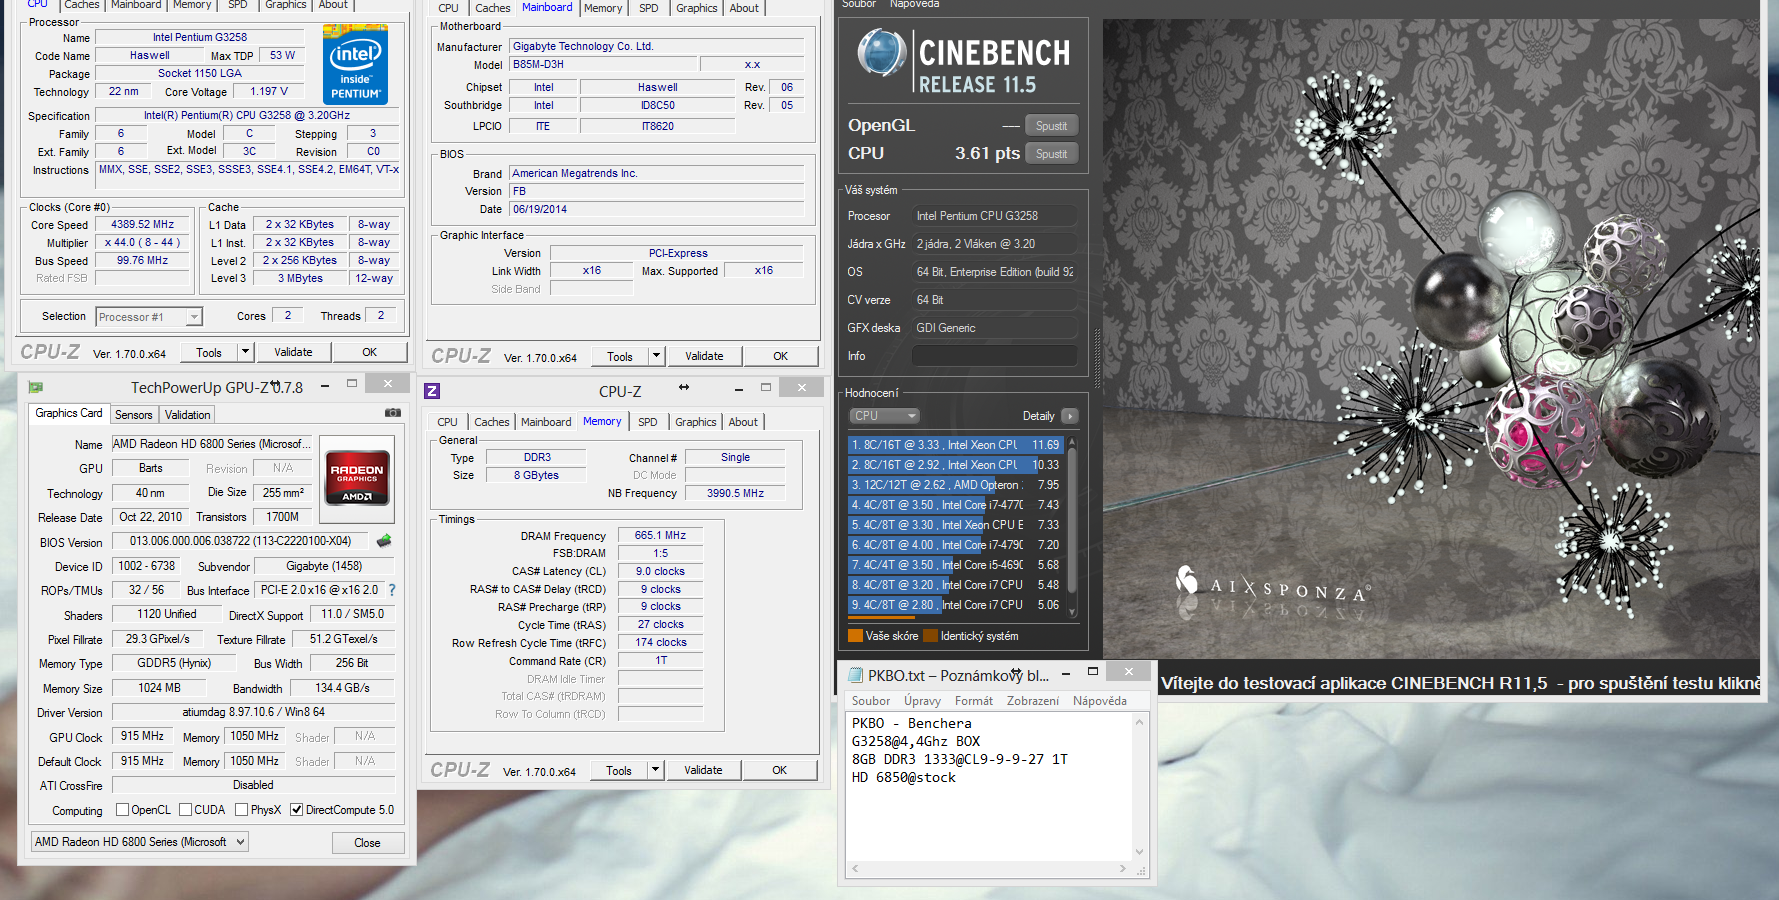Click the purple CPU-Z title bar icon
Viewport: 1779px width, 900px height.
pos(433,391)
